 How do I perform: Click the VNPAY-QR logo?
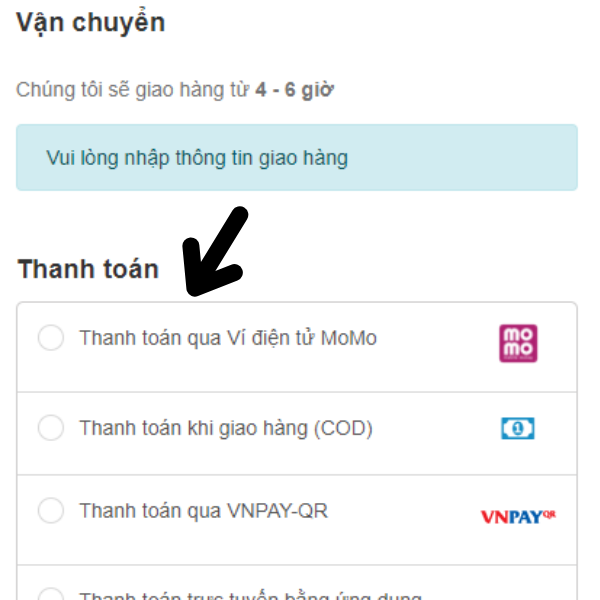point(517,516)
